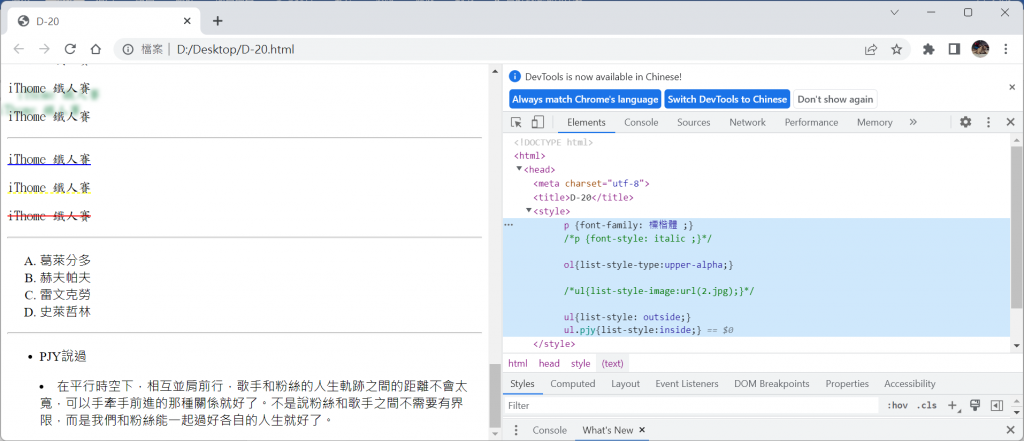Select the Properties sidebar tab
Viewport: 1024px width, 441px height.
pos(847,384)
